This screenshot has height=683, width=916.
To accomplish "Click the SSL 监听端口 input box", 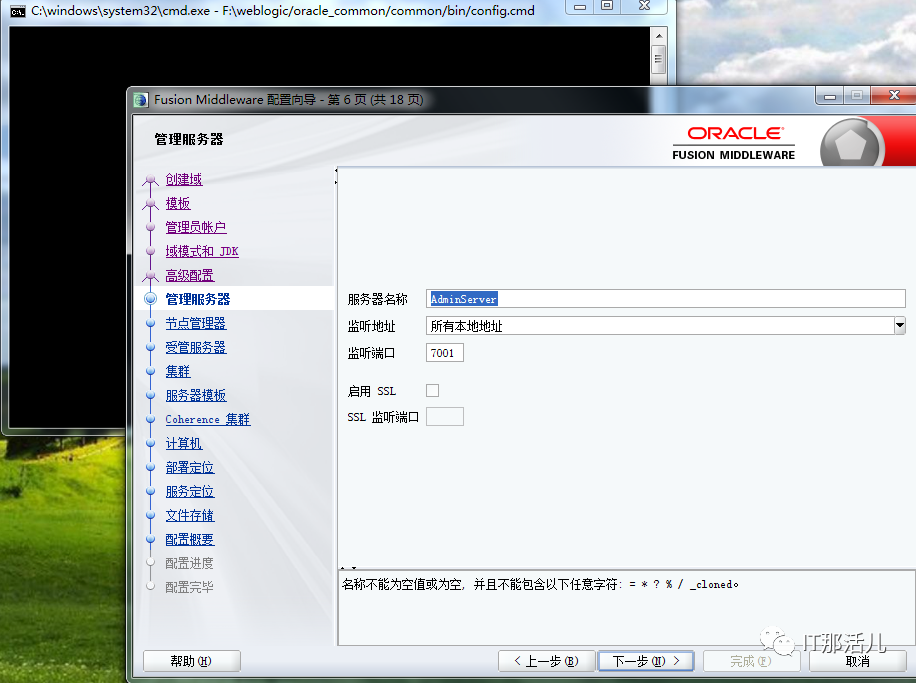I will pos(445,417).
